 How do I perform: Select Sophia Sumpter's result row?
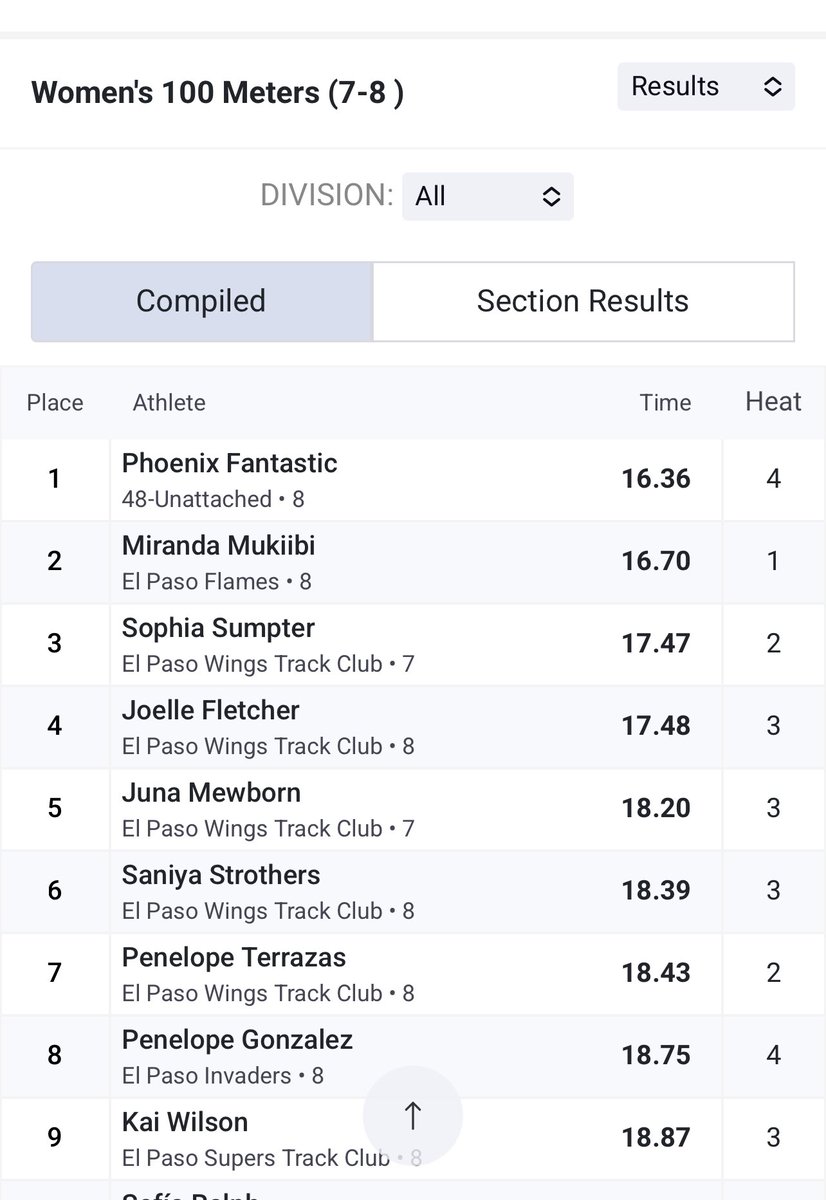413,644
